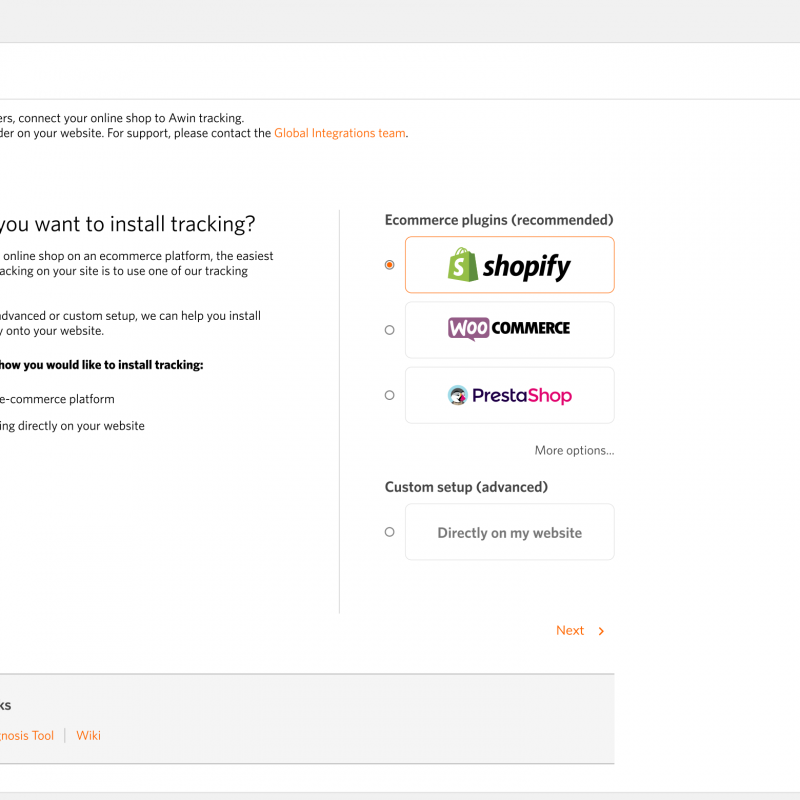Click the Directly on my website card
This screenshot has height=800, width=800.
coord(509,532)
